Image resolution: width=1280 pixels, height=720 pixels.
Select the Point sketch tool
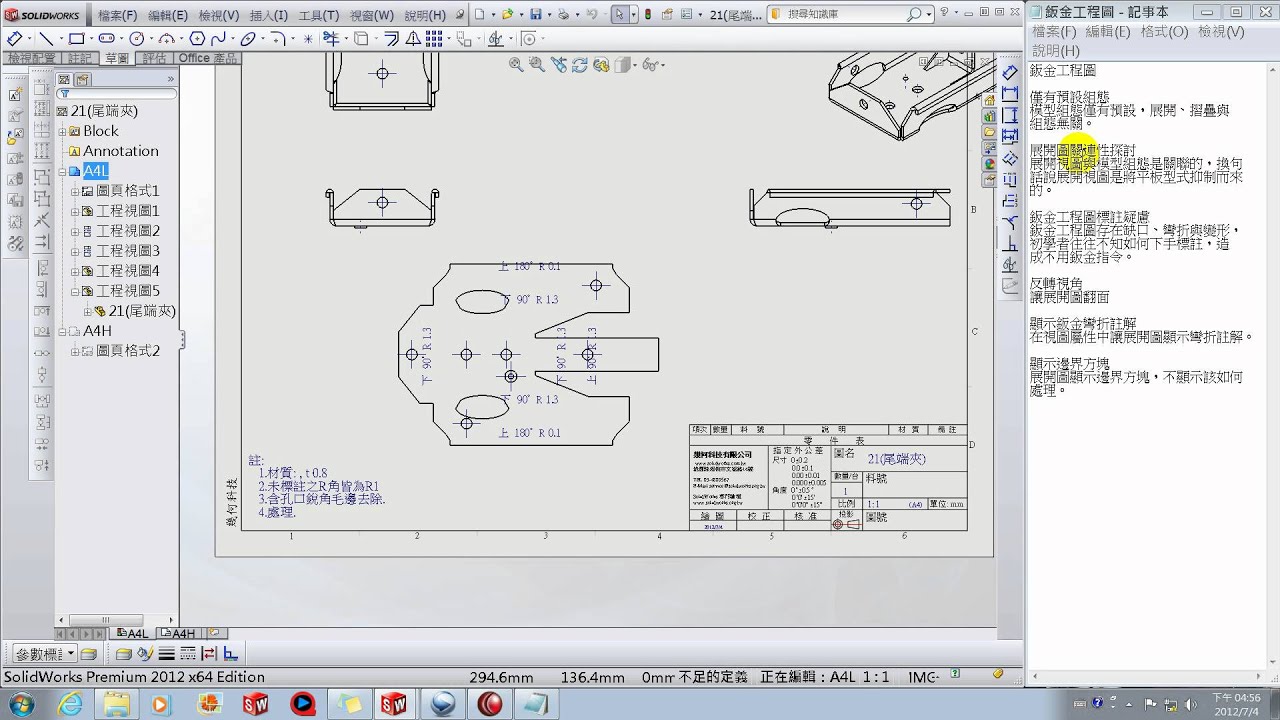point(308,38)
